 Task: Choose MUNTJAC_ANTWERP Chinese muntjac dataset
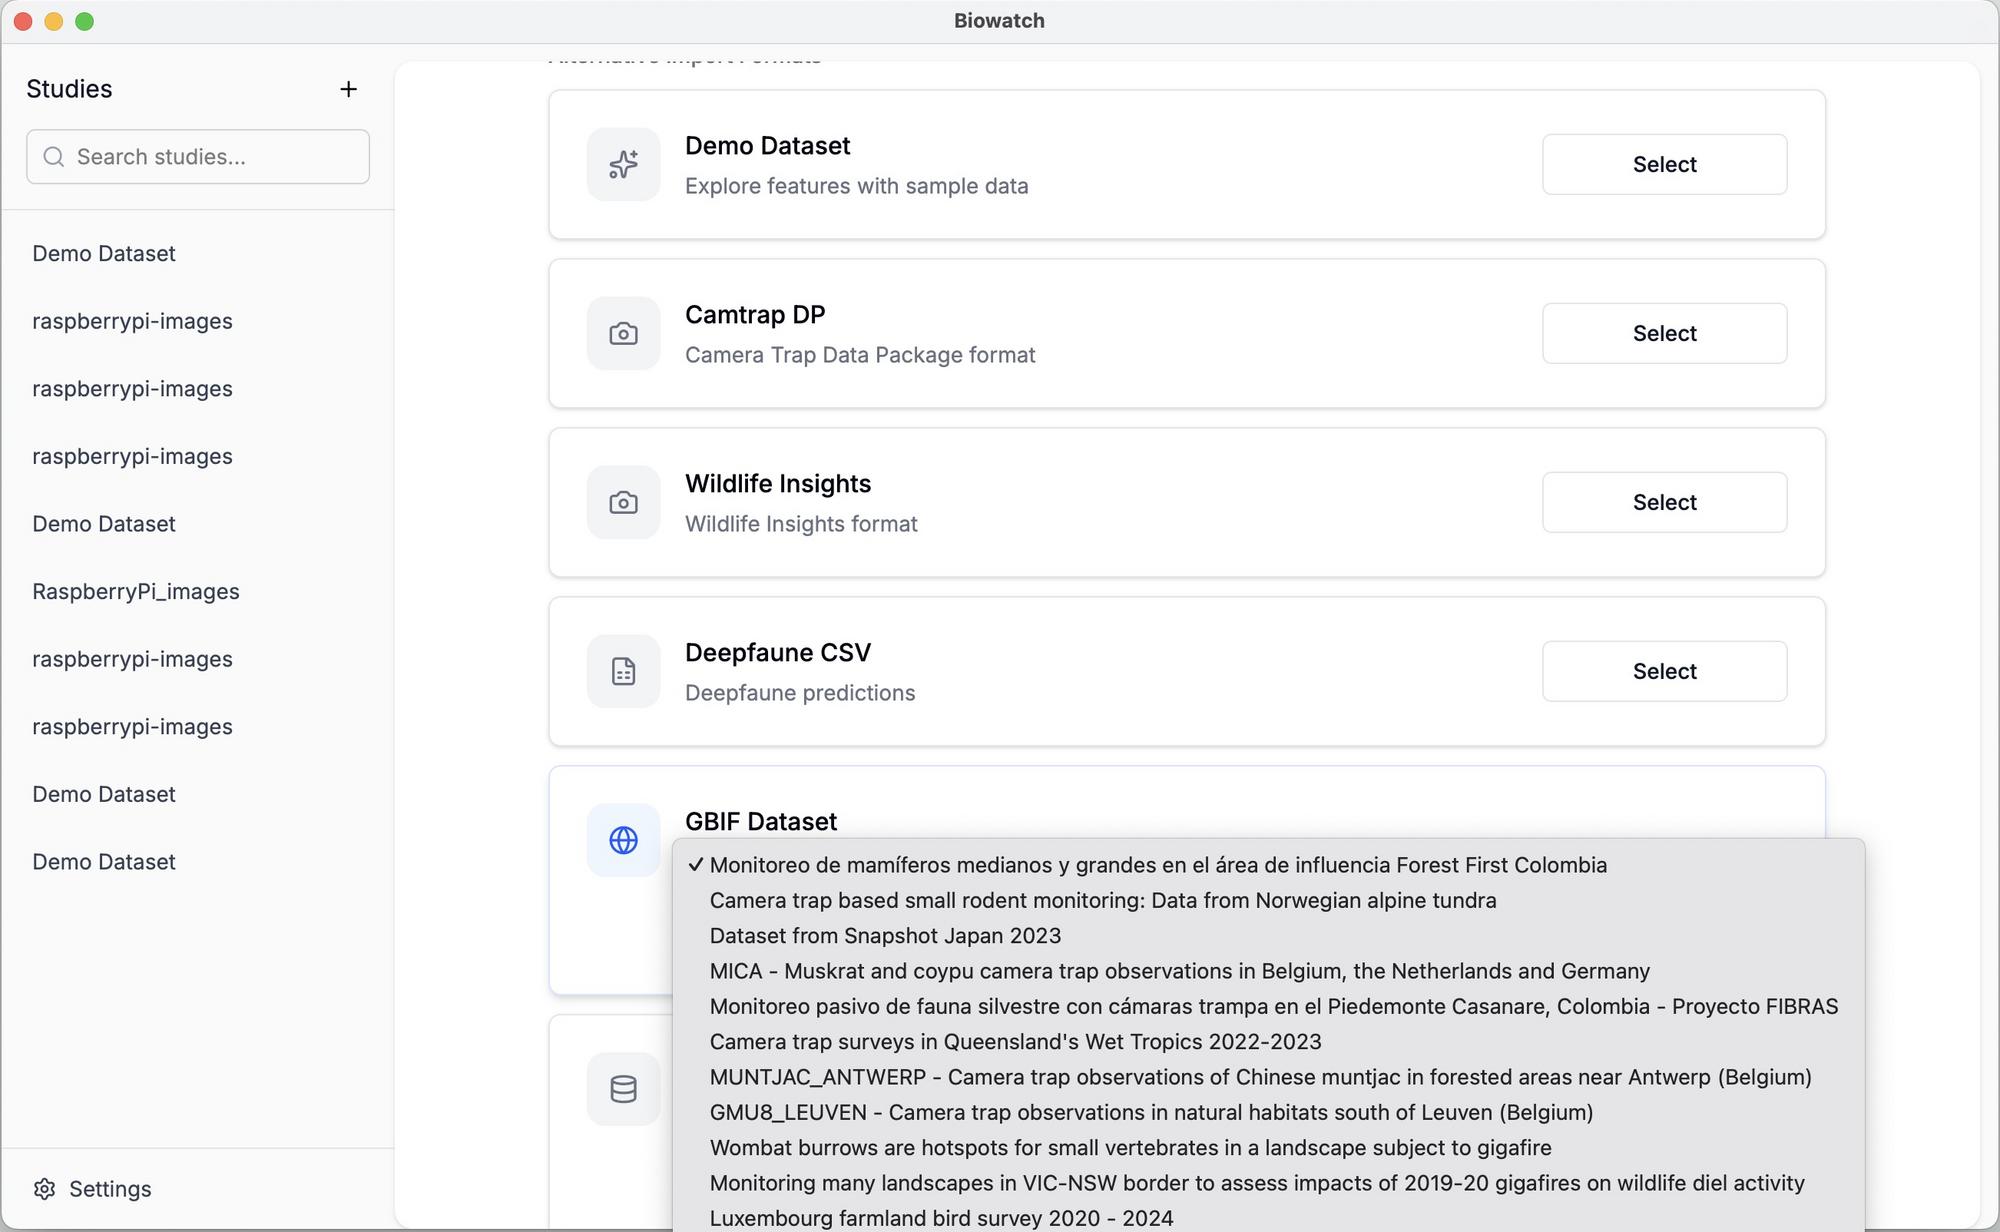click(1268, 1077)
